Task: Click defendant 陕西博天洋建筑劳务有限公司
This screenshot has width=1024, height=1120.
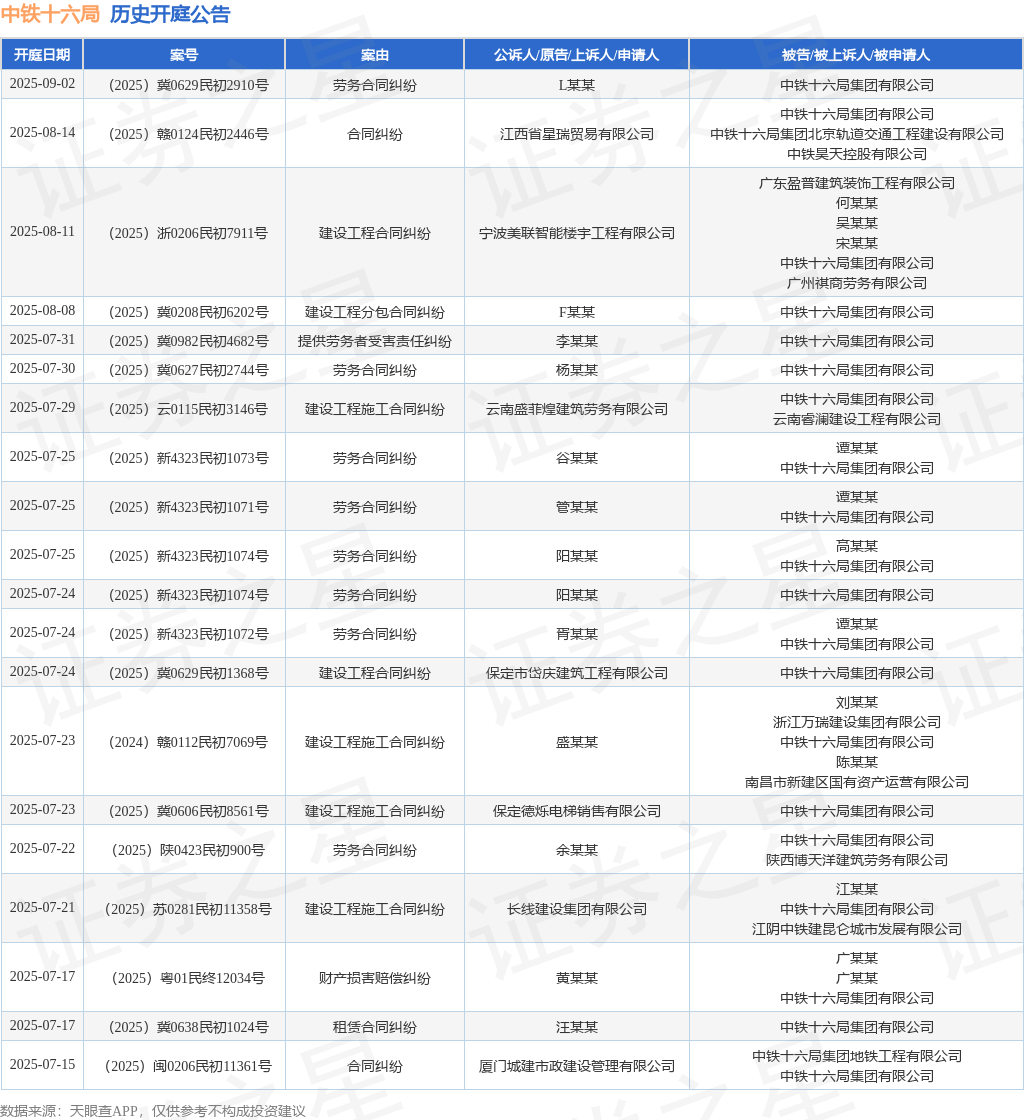Action: (x=857, y=860)
